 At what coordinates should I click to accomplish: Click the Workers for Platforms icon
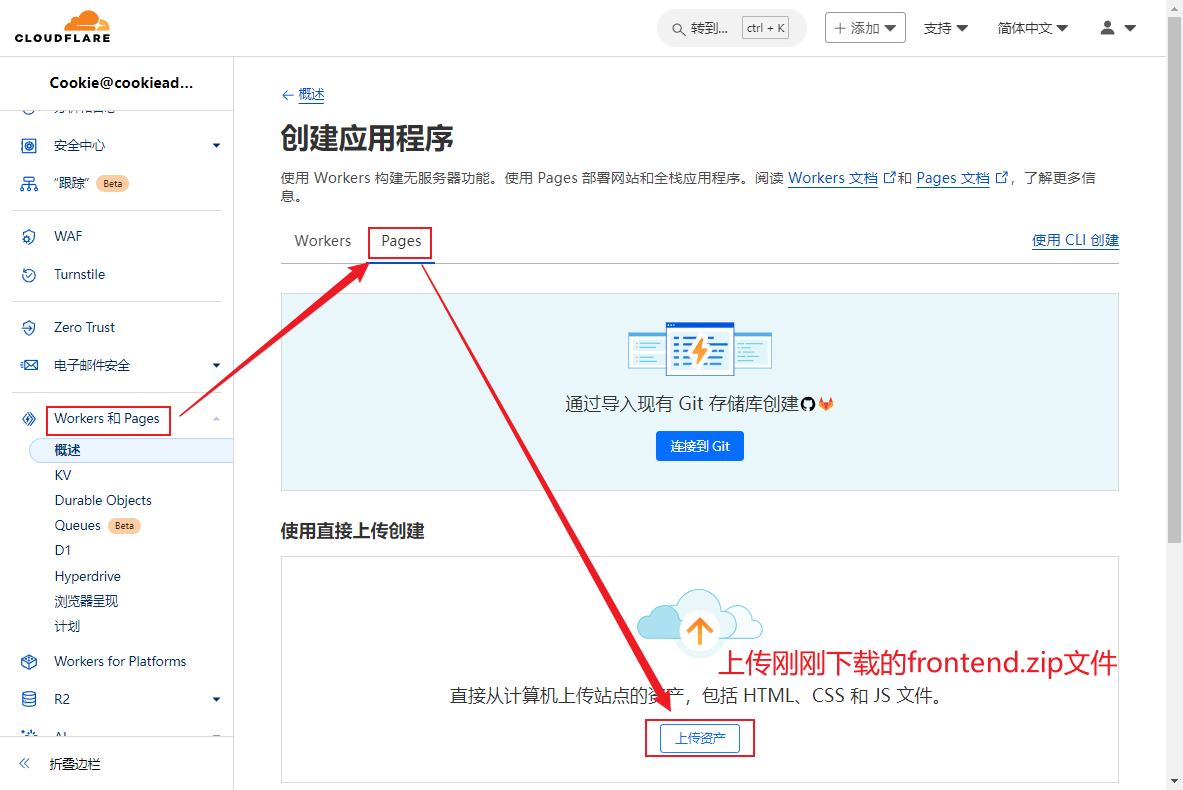tap(30, 662)
